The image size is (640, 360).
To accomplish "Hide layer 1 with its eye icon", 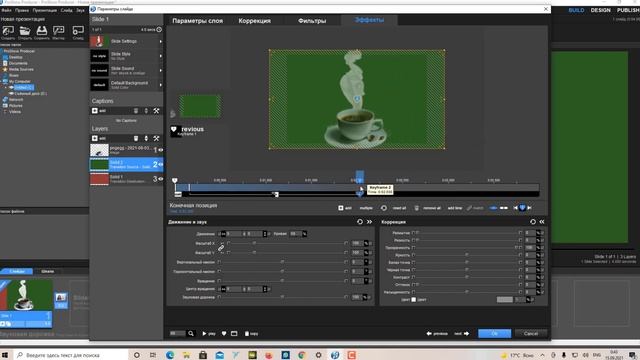I will pos(161,150).
